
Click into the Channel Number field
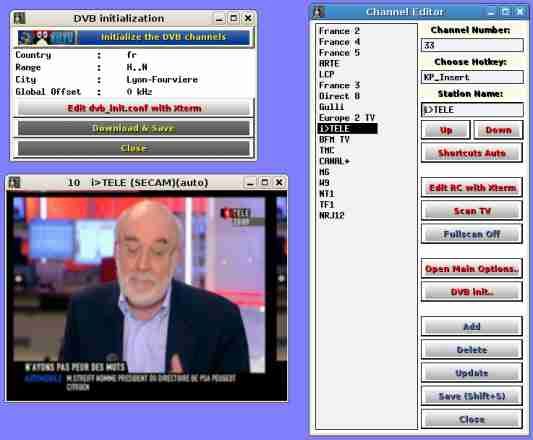click(472, 45)
